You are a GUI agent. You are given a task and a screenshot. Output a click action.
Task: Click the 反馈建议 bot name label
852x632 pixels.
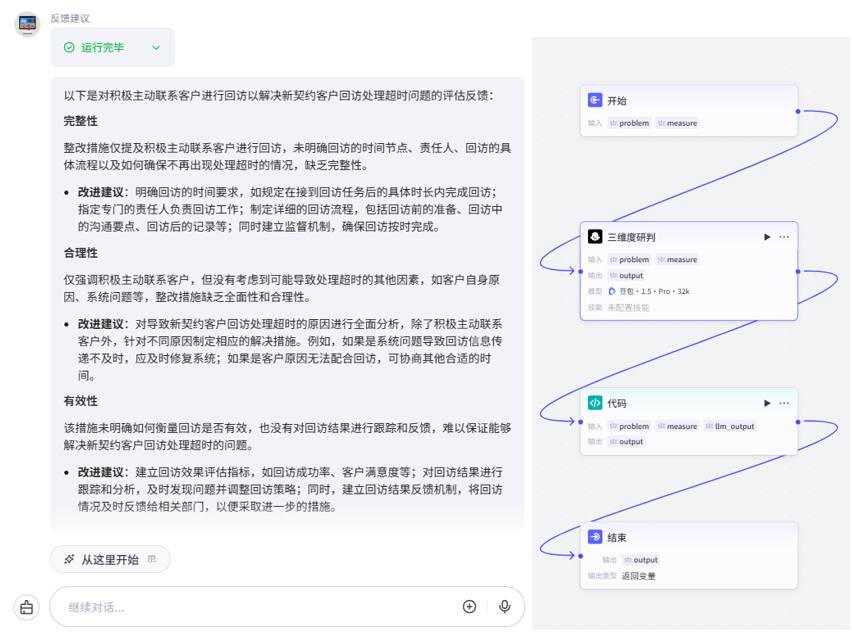70,18
